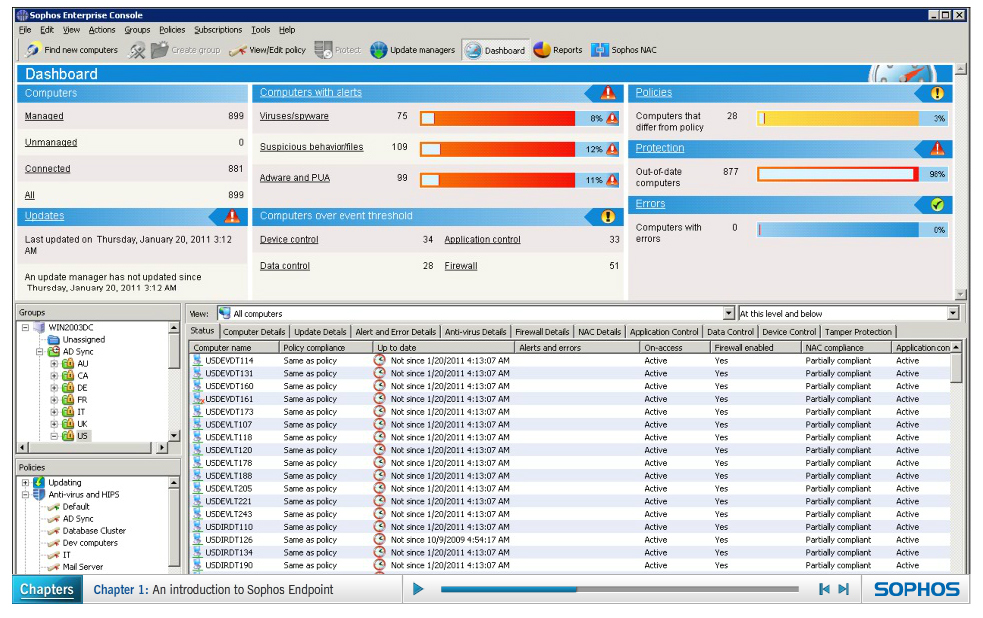Click computer icon for USDEVDT161
The height and width of the screenshot is (618, 983).
click(198, 399)
